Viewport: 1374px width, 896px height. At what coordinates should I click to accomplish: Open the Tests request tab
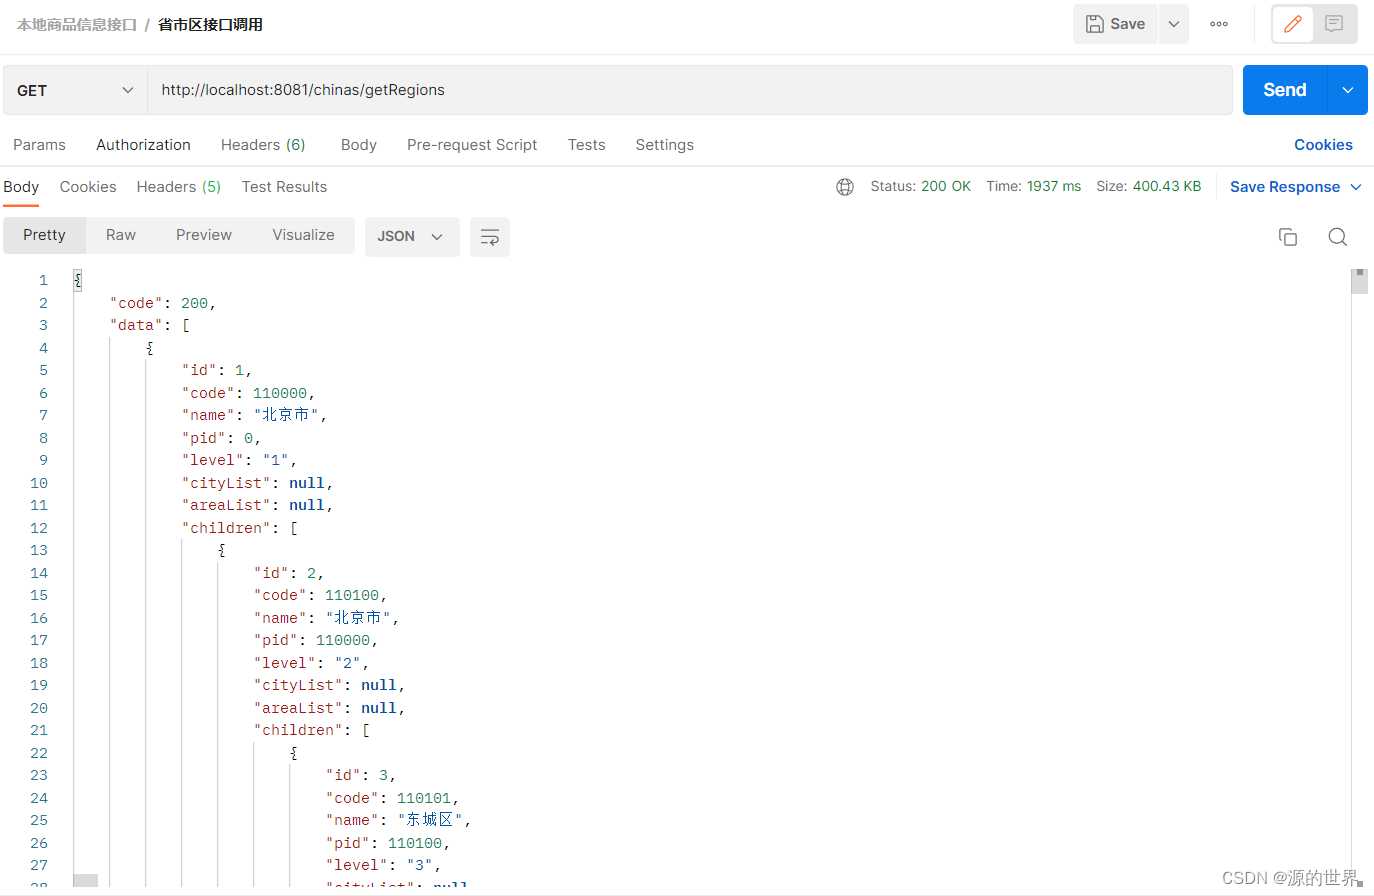(587, 145)
